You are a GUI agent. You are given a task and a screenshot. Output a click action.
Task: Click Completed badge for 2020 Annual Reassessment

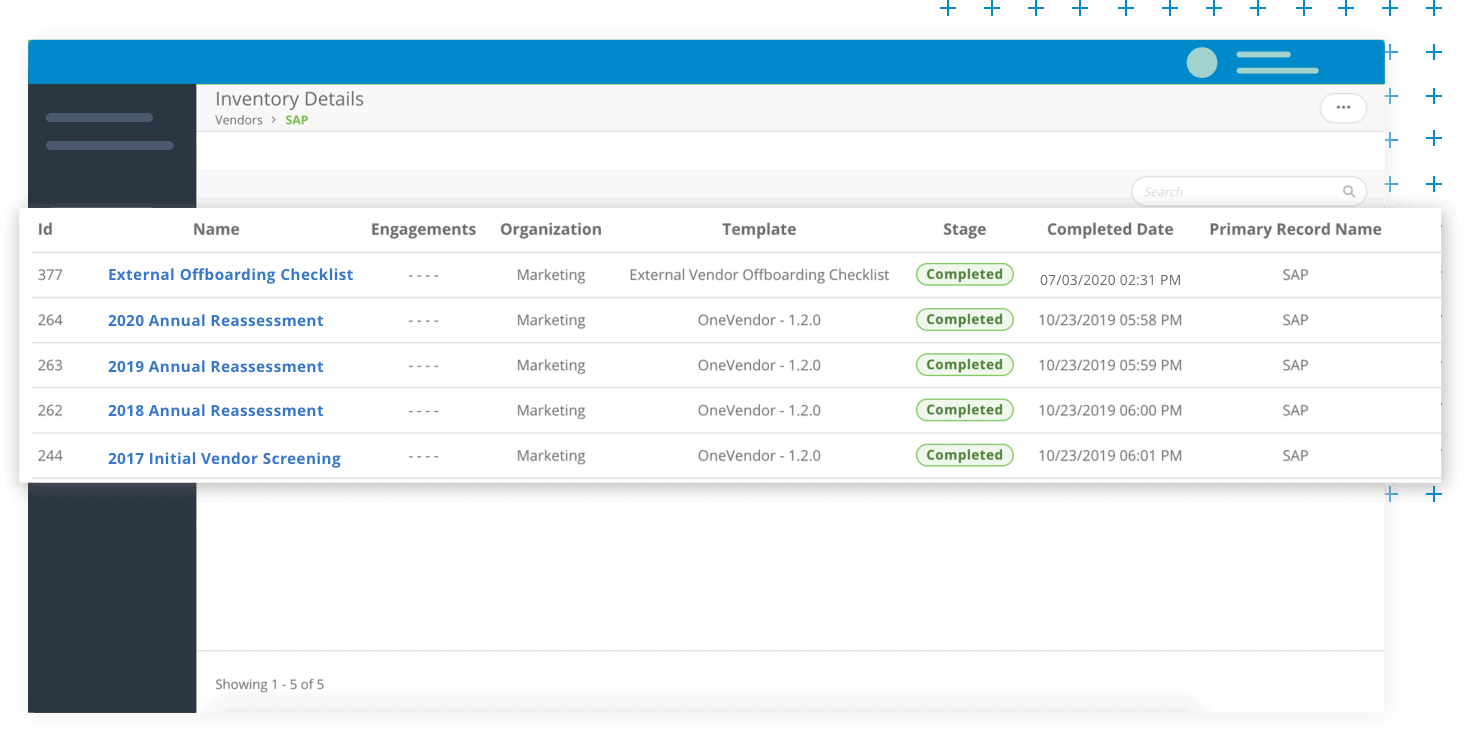click(964, 320)
